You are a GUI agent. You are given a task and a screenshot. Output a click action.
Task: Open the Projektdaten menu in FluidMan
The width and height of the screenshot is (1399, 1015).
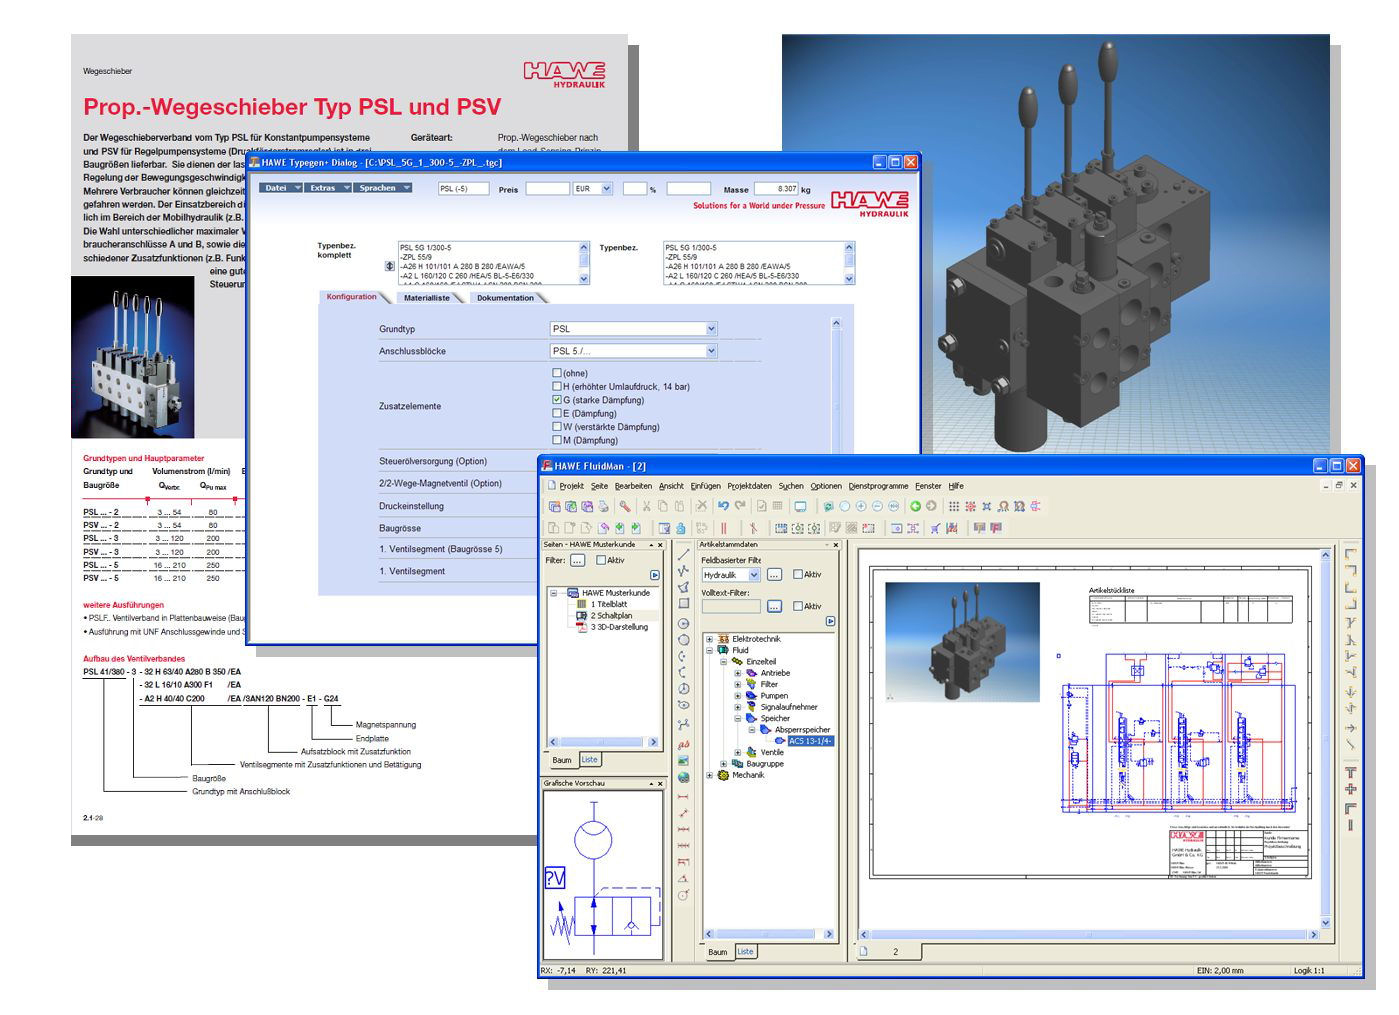click(x=749, y=486)
